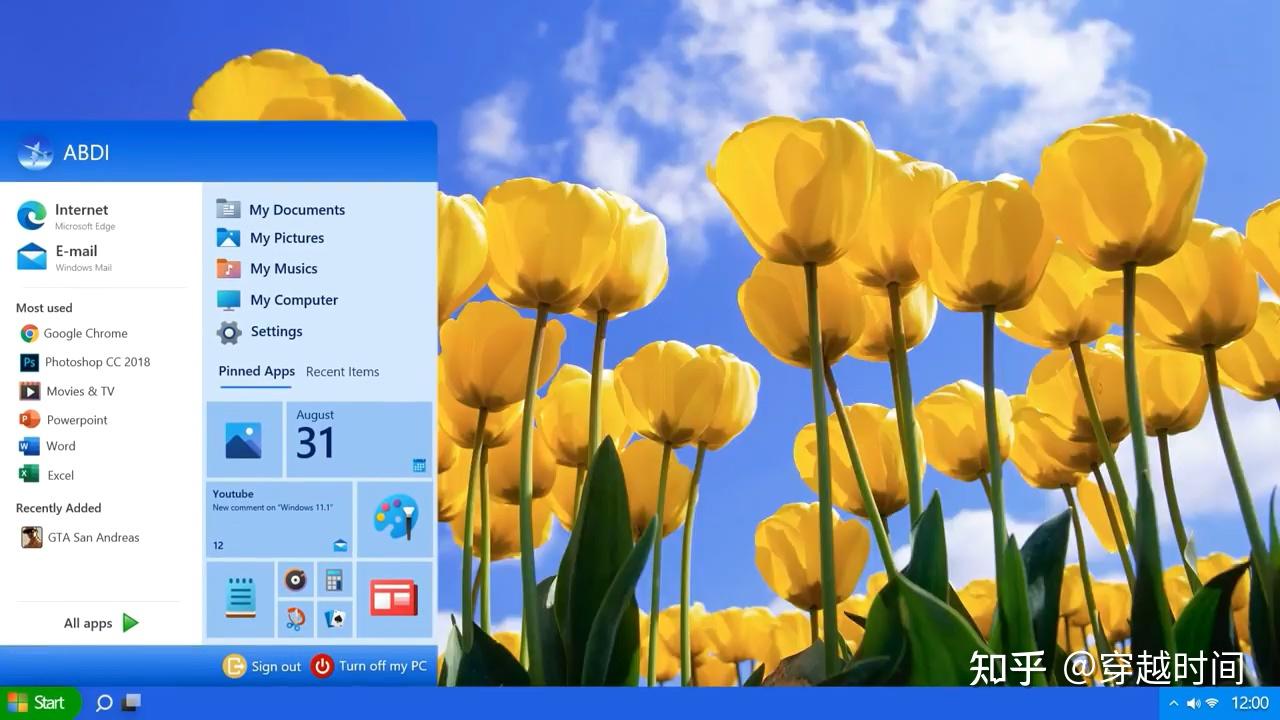Switch to the Recent Items tab
The height and width of the screenshot is (720, 1280).
tap(342, 372)
